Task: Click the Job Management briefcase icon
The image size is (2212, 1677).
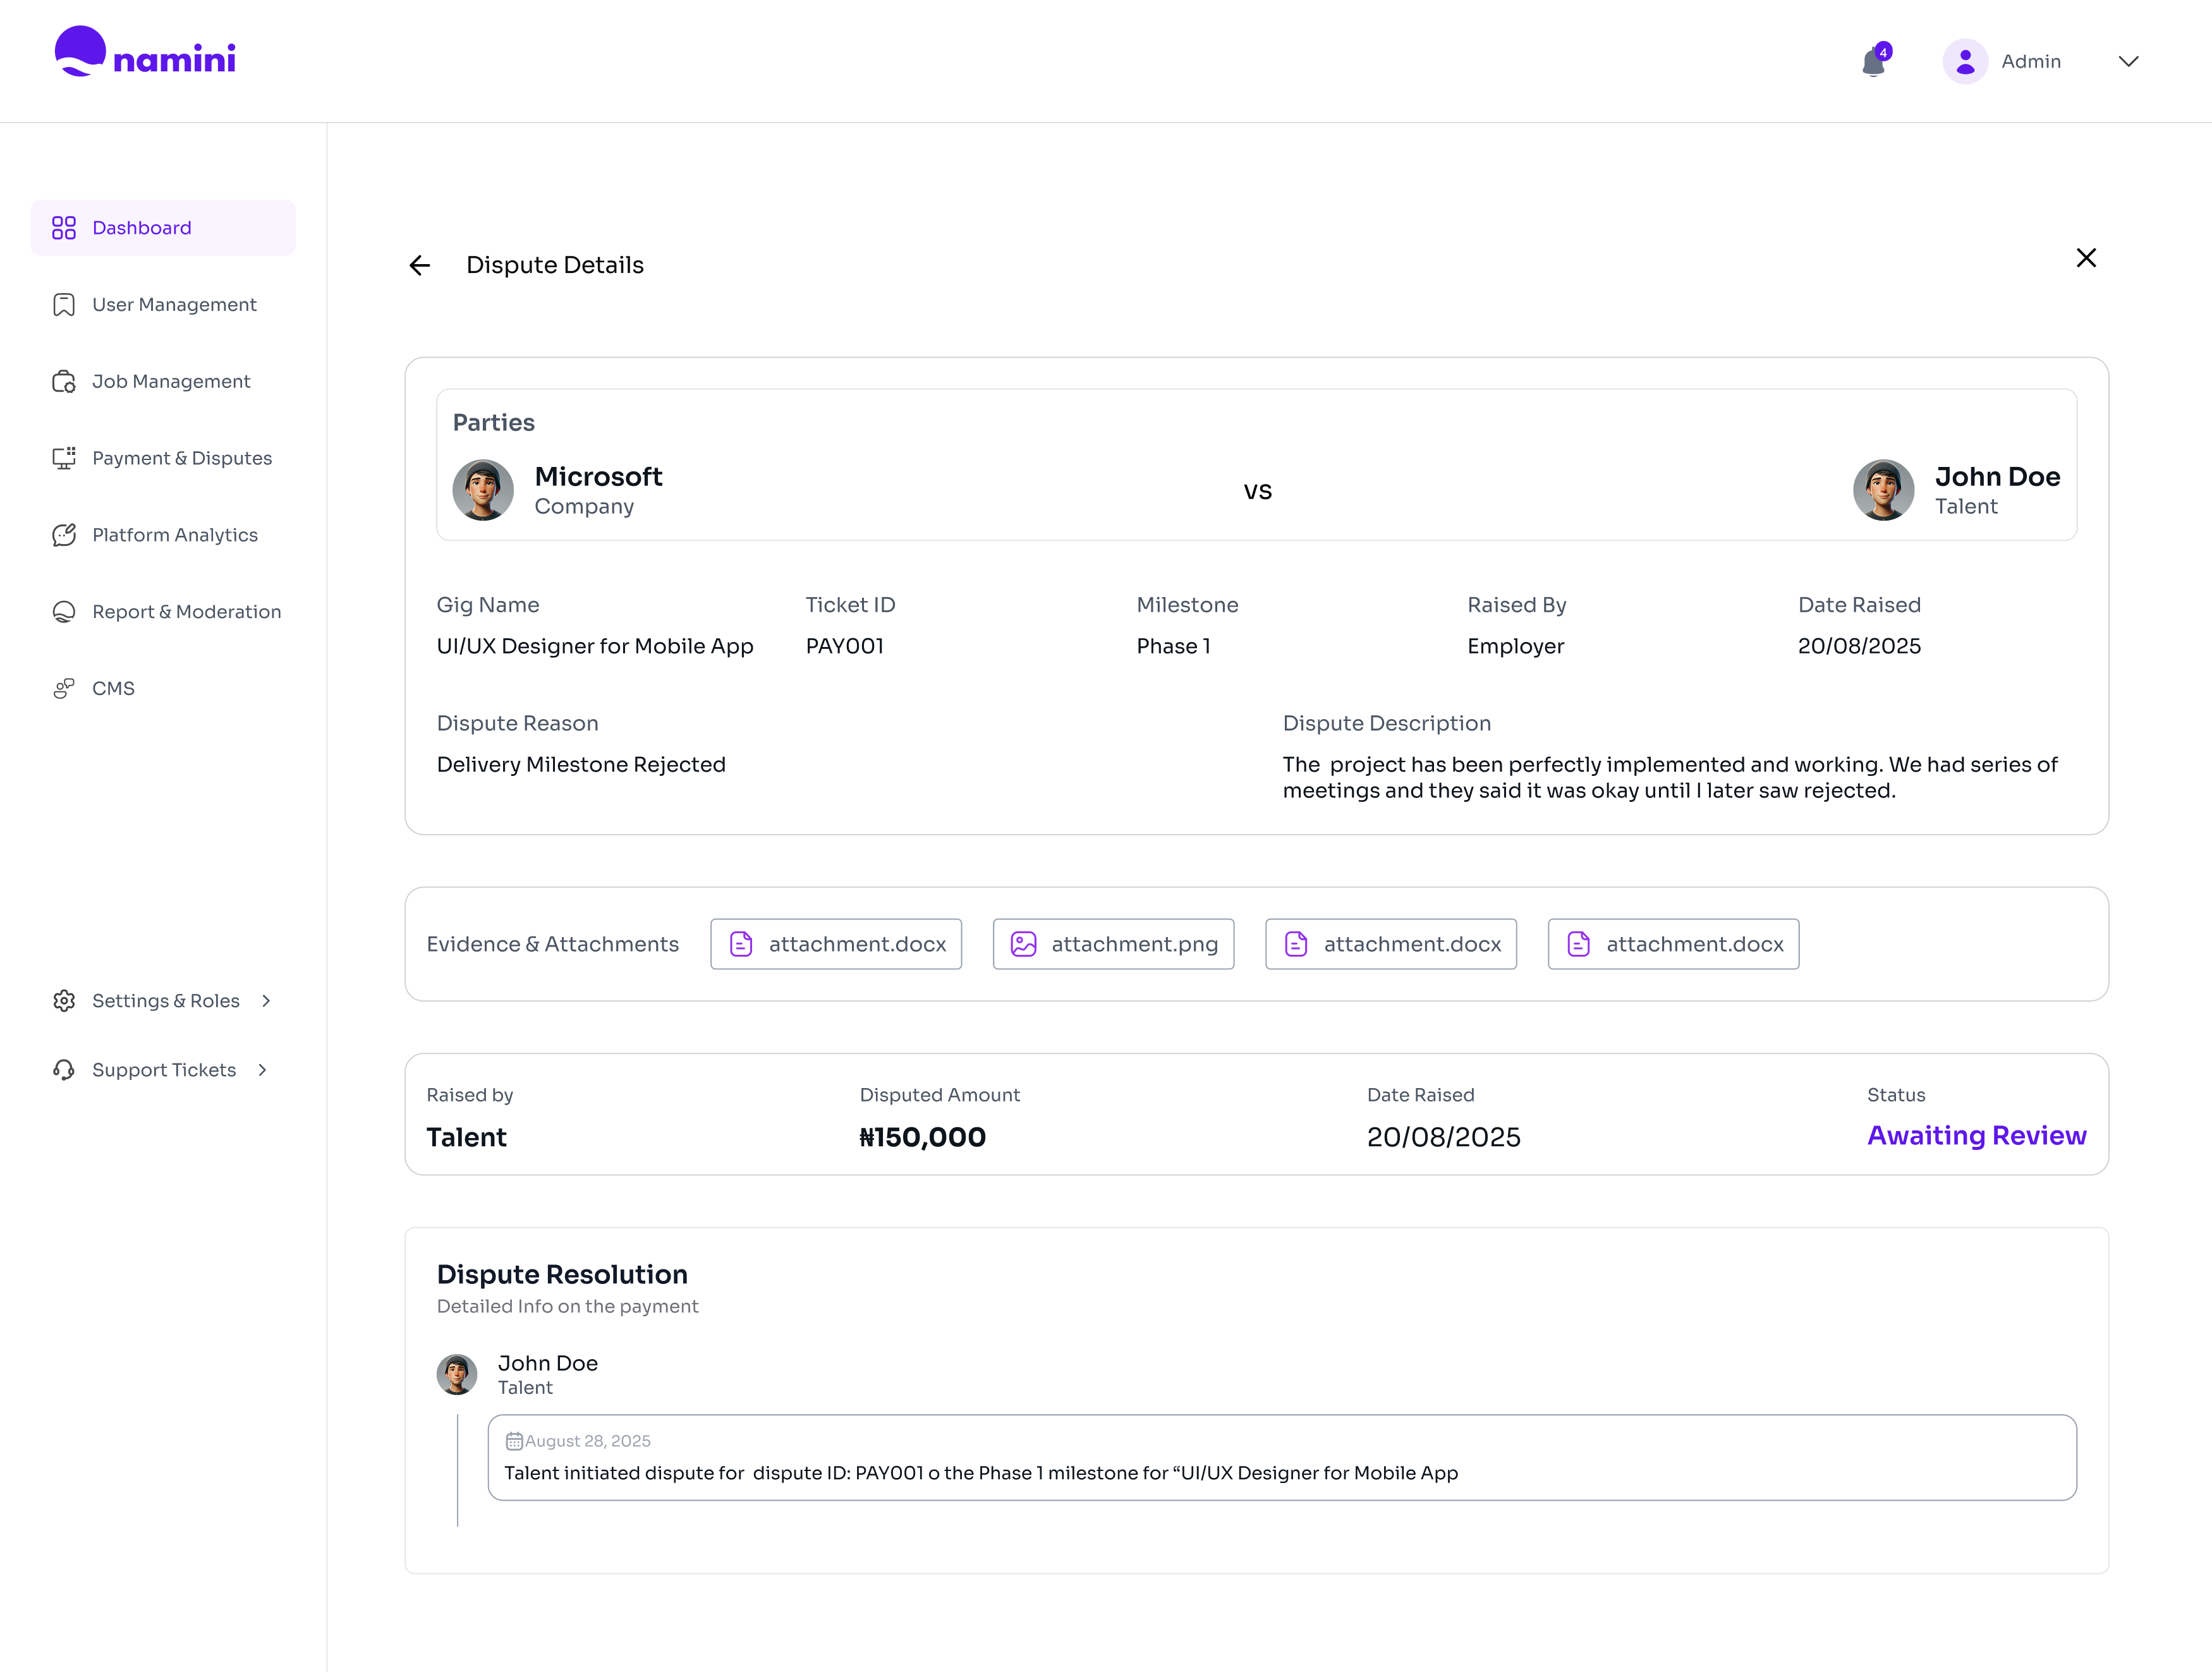Action: tap(64, 382)
